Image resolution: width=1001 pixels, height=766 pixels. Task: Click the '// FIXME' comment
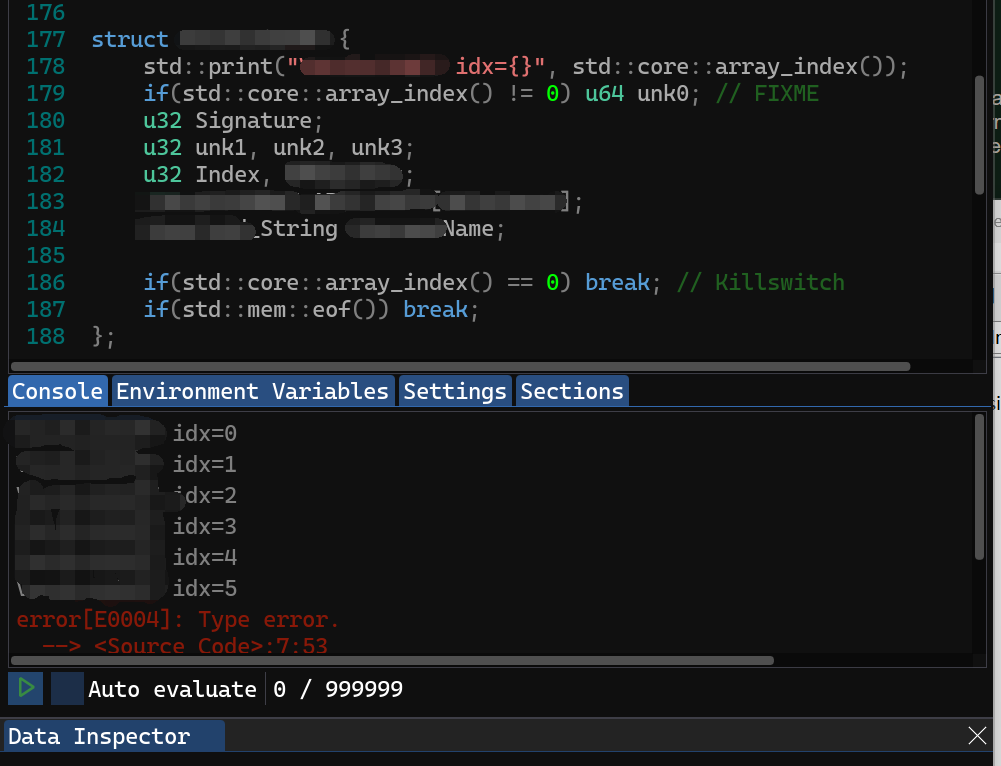[x=767, y=94]
